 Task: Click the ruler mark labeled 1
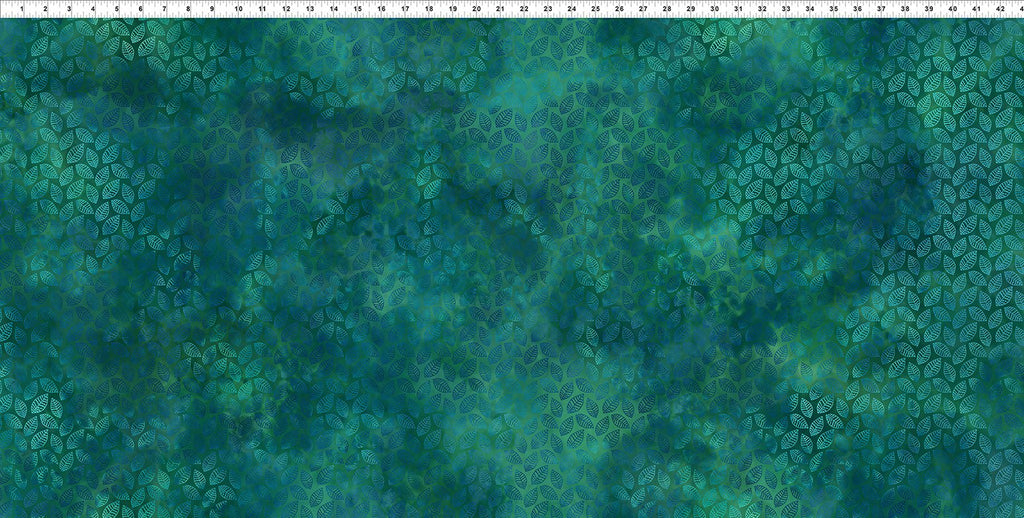click(22, 9)
